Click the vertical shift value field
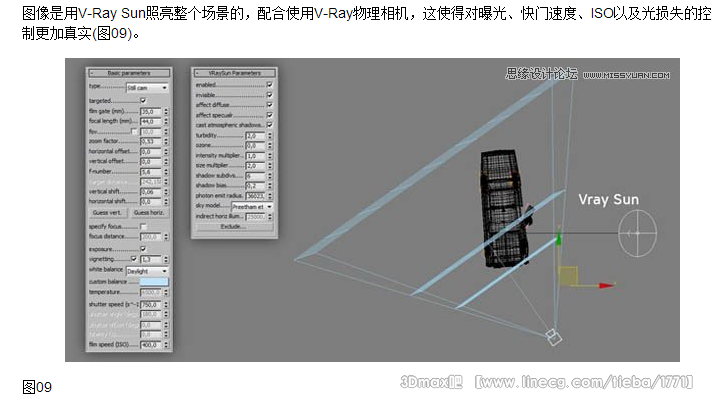 click(151, 191)
